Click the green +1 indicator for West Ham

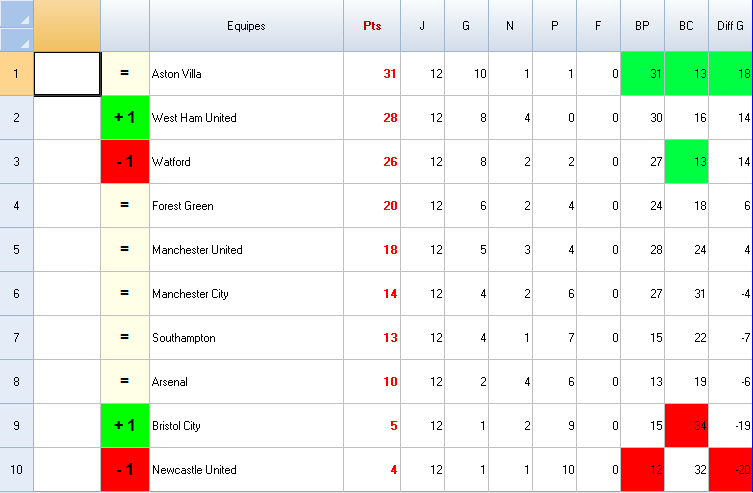125,118
